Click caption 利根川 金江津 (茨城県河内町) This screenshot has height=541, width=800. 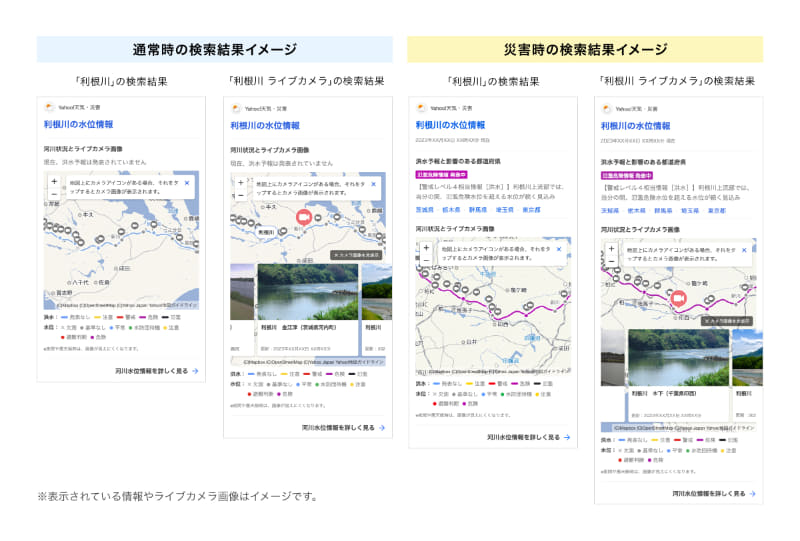click(x=298, y=328)
